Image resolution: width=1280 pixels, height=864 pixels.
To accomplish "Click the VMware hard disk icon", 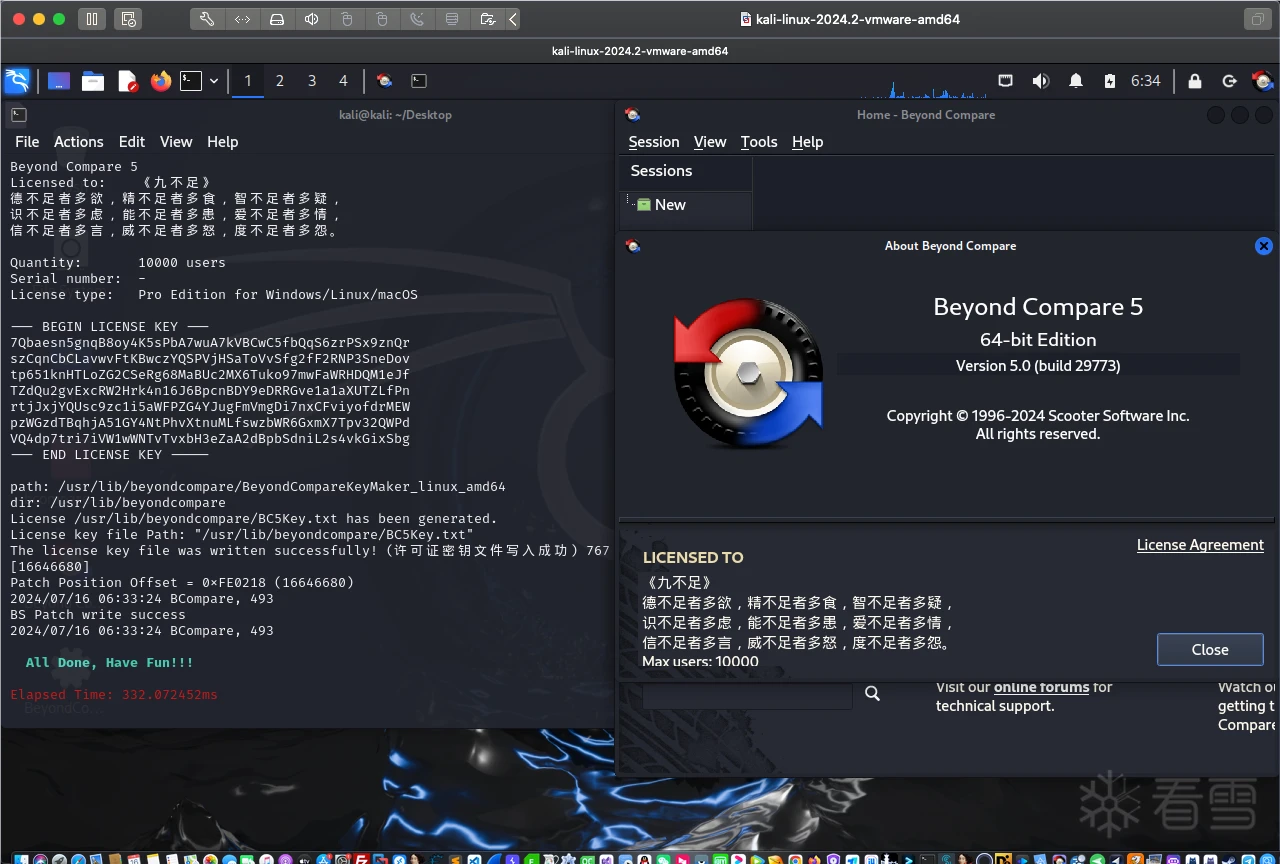I will point(278,19).
